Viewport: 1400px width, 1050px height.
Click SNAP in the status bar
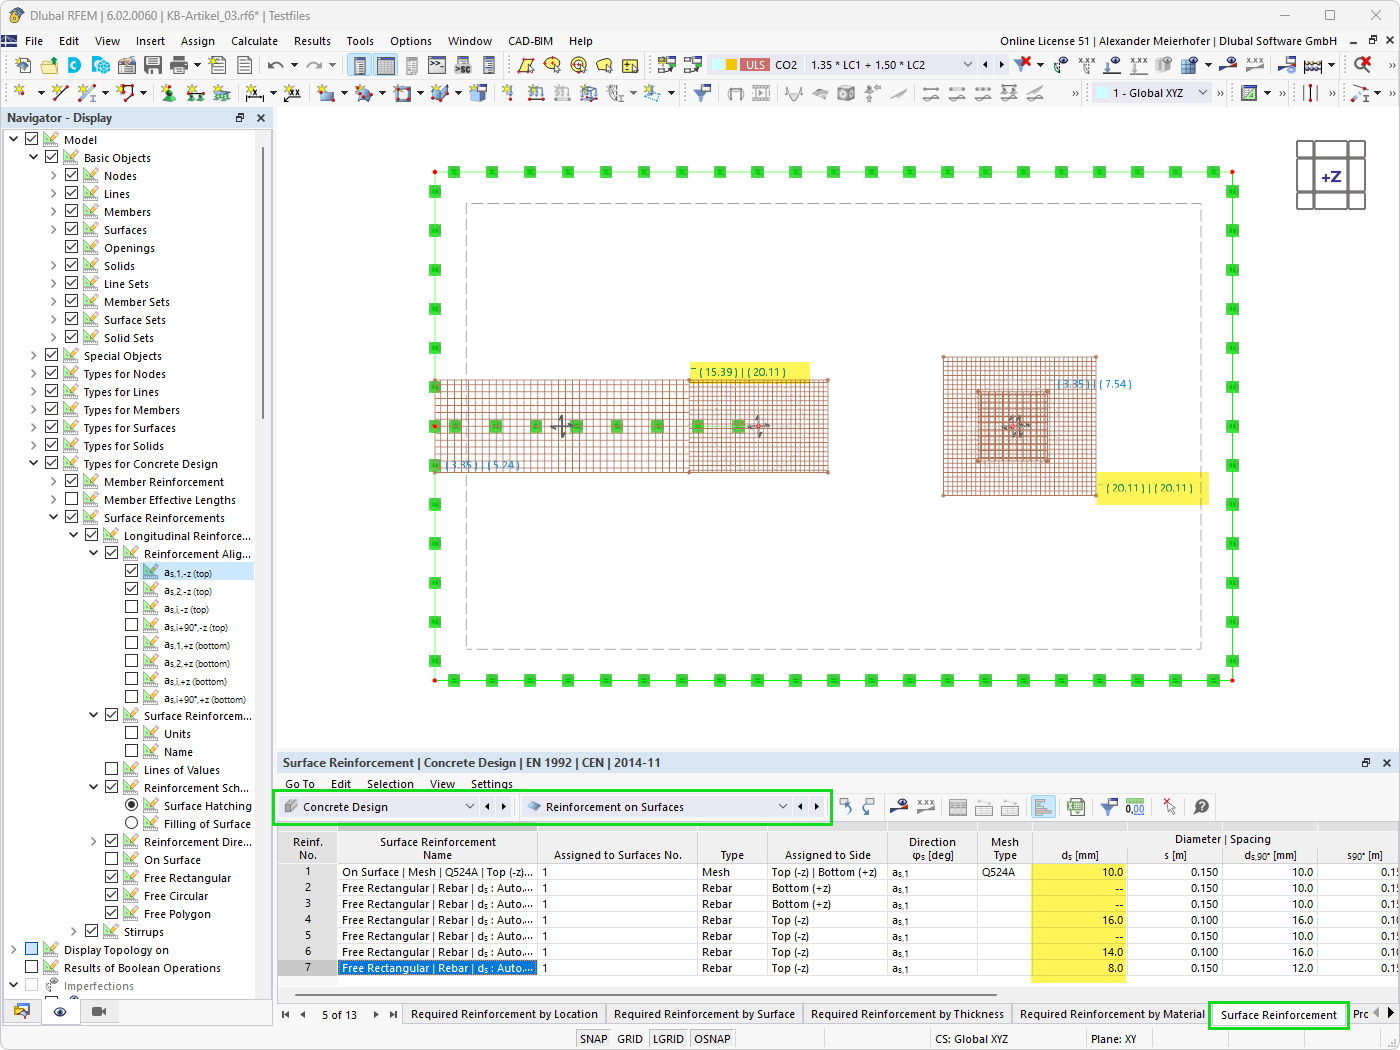593,1038
